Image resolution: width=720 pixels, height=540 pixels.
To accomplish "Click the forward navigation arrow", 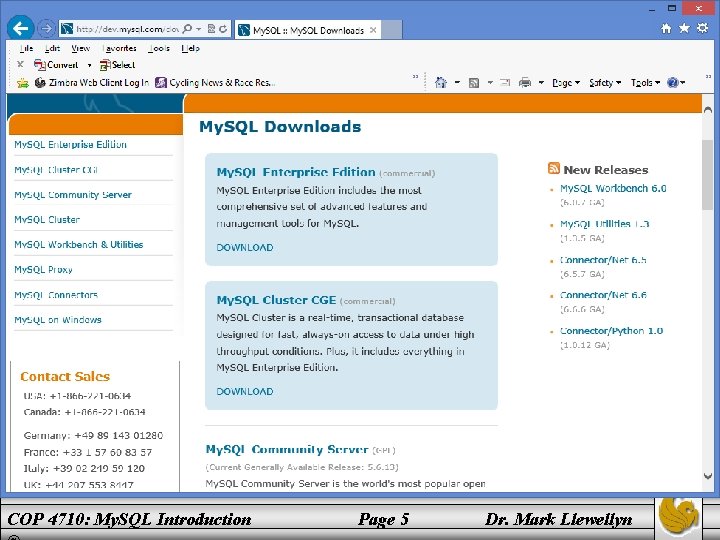I will click(x=46, y=29).
